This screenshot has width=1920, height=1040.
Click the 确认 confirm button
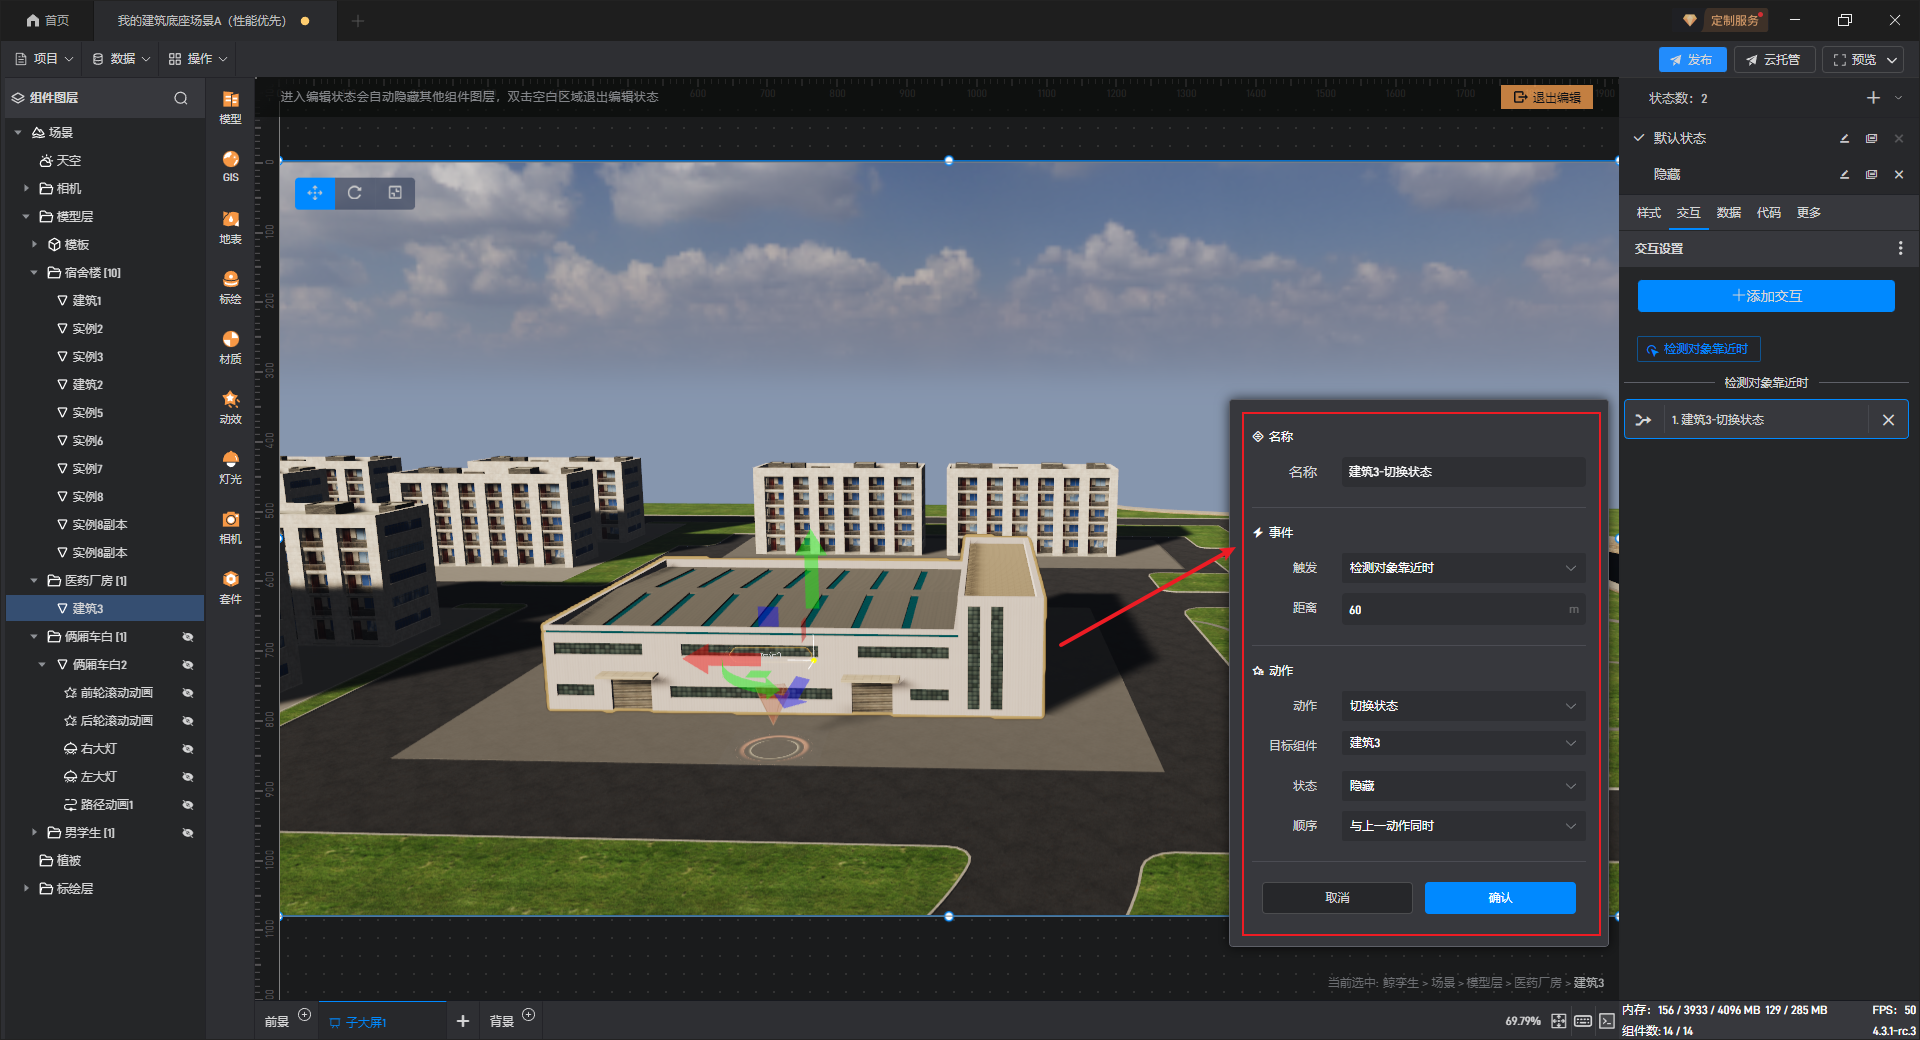(x=1499, y=898)
